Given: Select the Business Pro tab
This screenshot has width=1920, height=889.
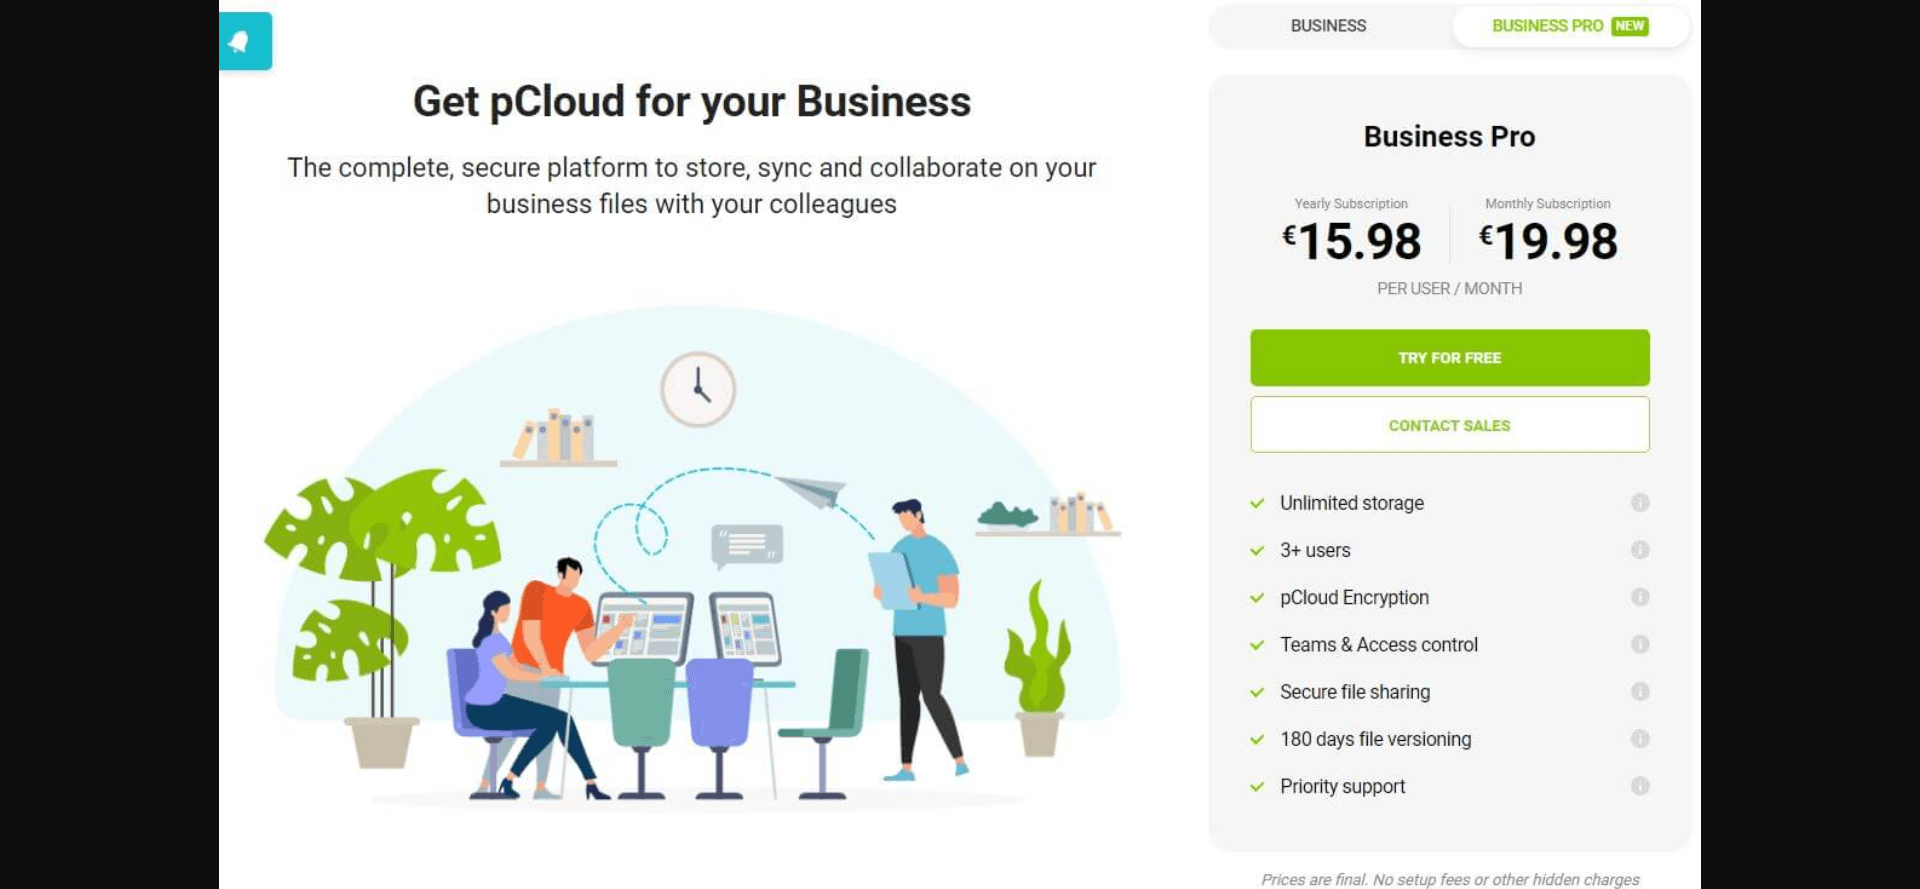Looking at the screenshot, I should coord(1546,26).
